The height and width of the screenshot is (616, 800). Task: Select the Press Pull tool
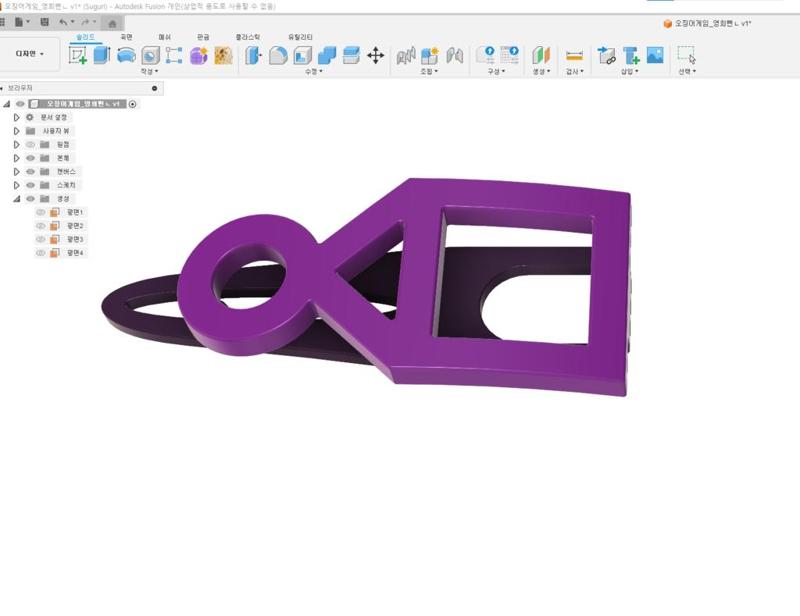(x=253, y=55)
